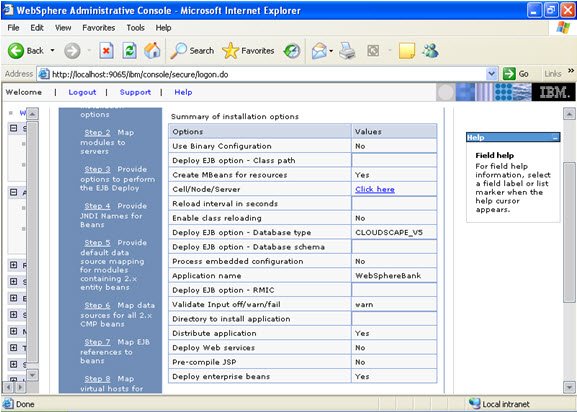Expand the tree node labeled E
The image size is (577, 412).
(14, 298)
